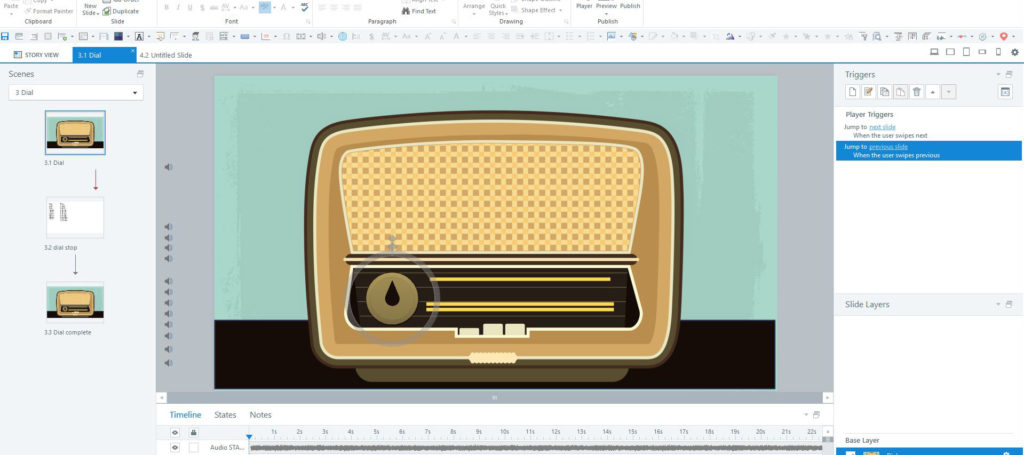Undock the Triggers panel
This screenshot has height=455, width=1024.
[1009, 74]
